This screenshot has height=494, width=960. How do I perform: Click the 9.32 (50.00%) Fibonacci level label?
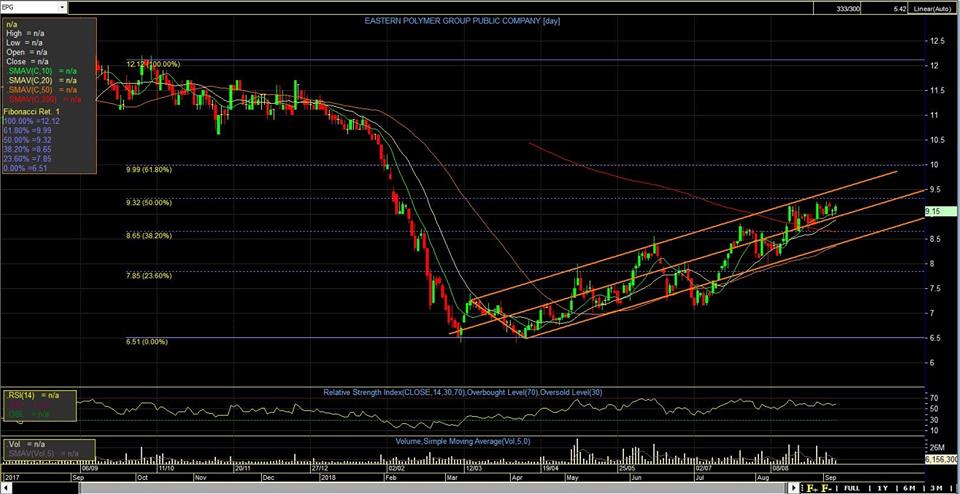point(149,203)
